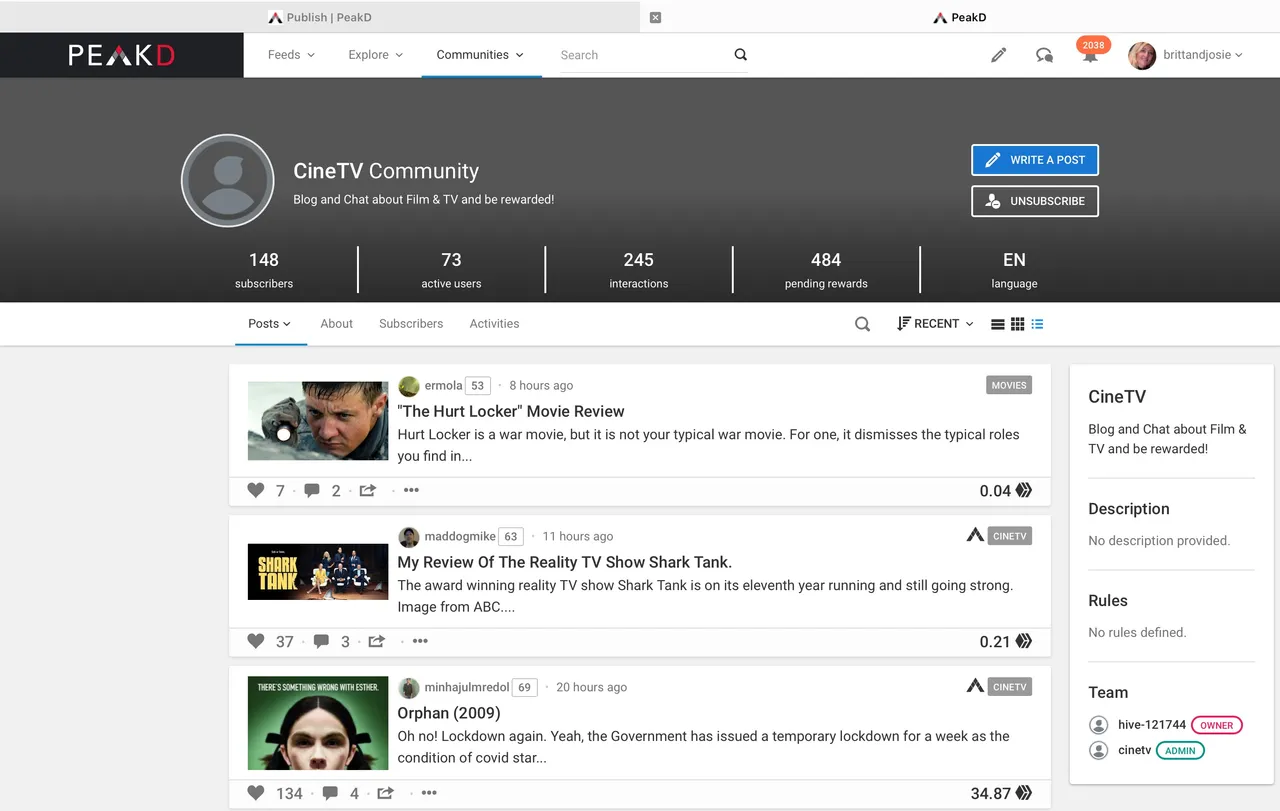Viewport: 1280px width, 811px height.
Task: Open My Review Of Shark Tank title
Action: (565, 562)
